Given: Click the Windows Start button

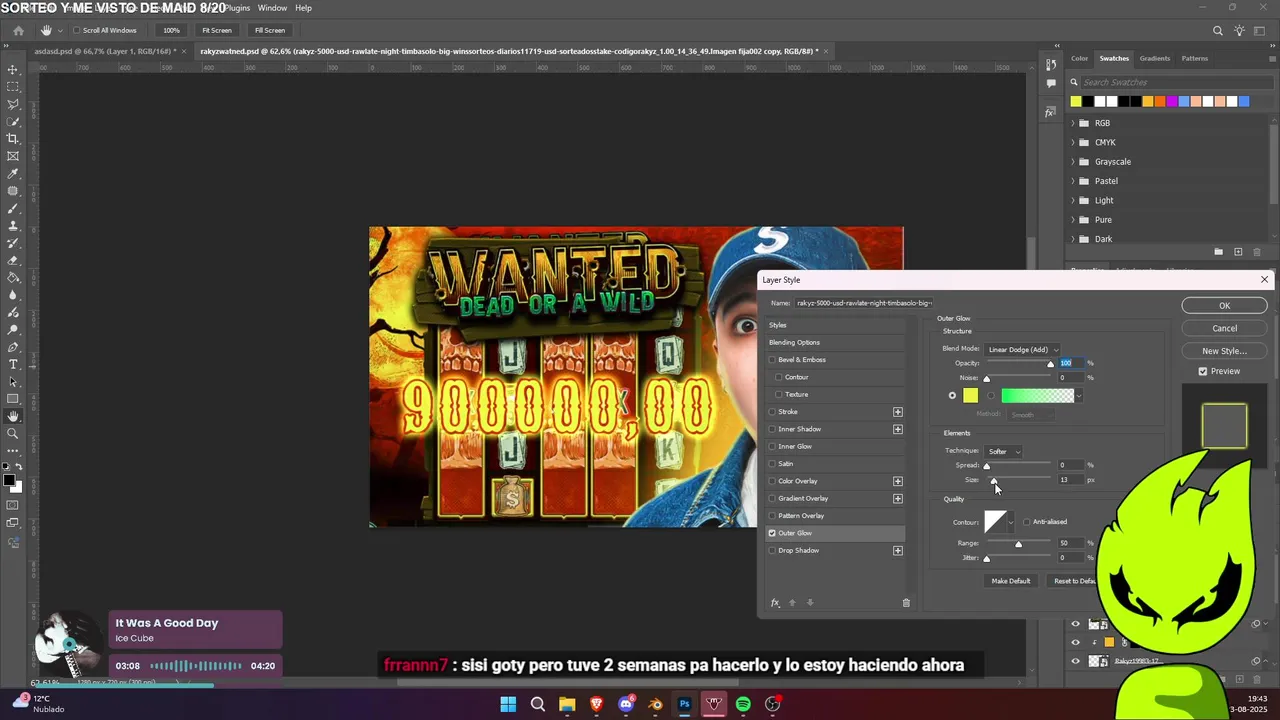Looking at the screenshot, I should pyautogui.click(x=508, y=704).
